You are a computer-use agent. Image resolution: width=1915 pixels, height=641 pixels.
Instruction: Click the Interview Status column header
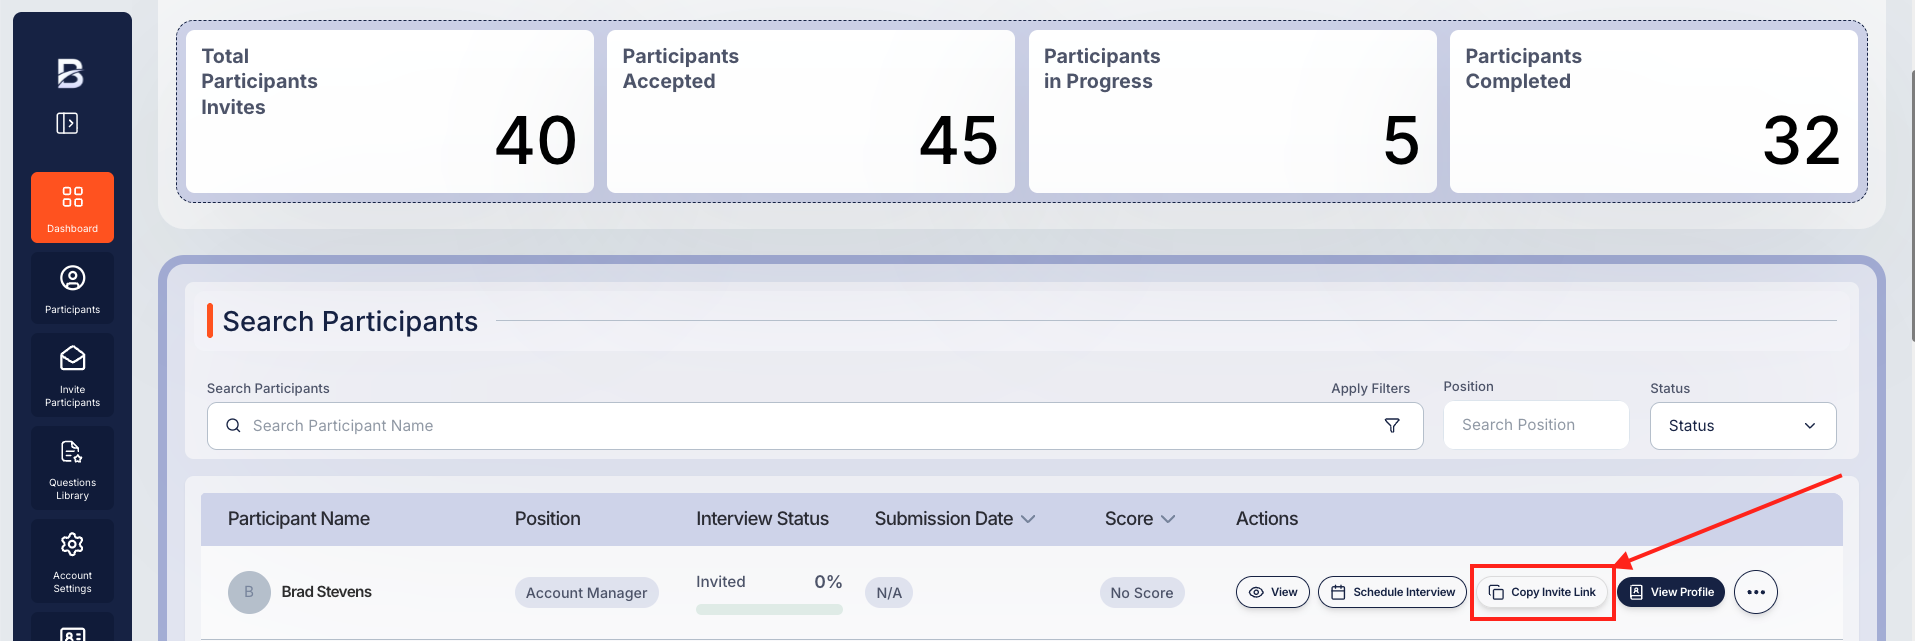coord(763,519)
